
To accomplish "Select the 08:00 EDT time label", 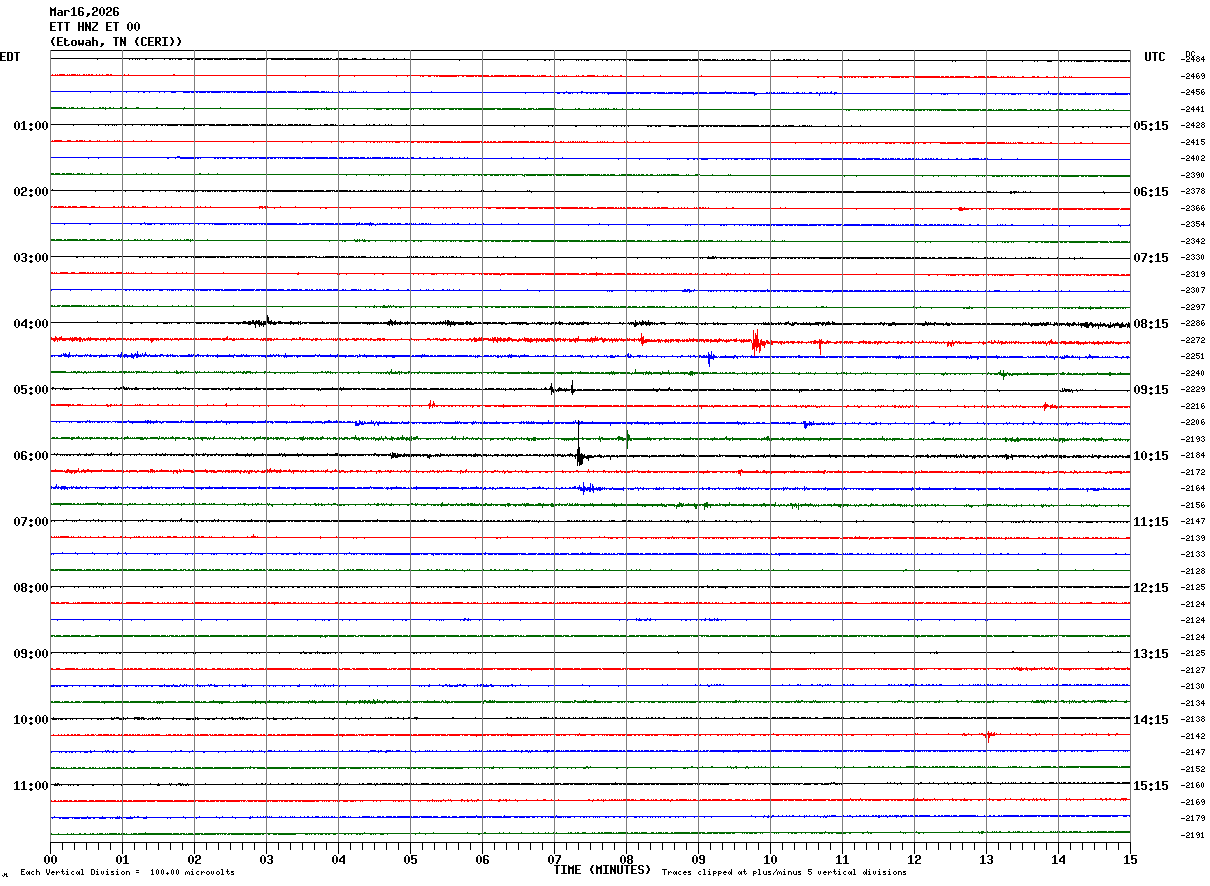I will (31, 588).
